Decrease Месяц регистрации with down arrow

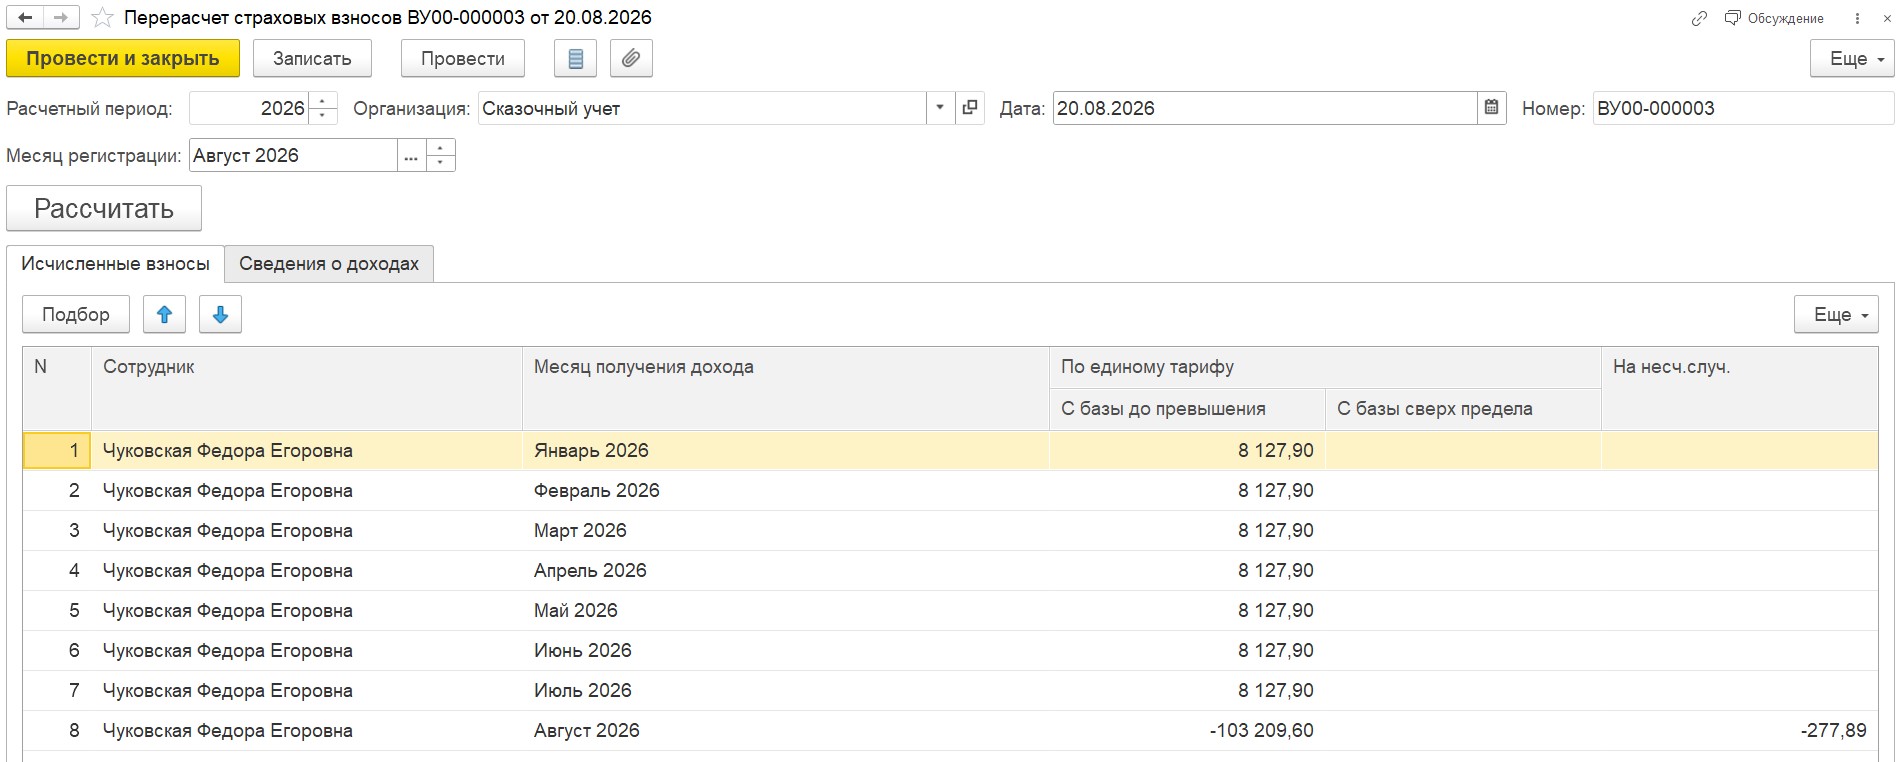(441, 163)
